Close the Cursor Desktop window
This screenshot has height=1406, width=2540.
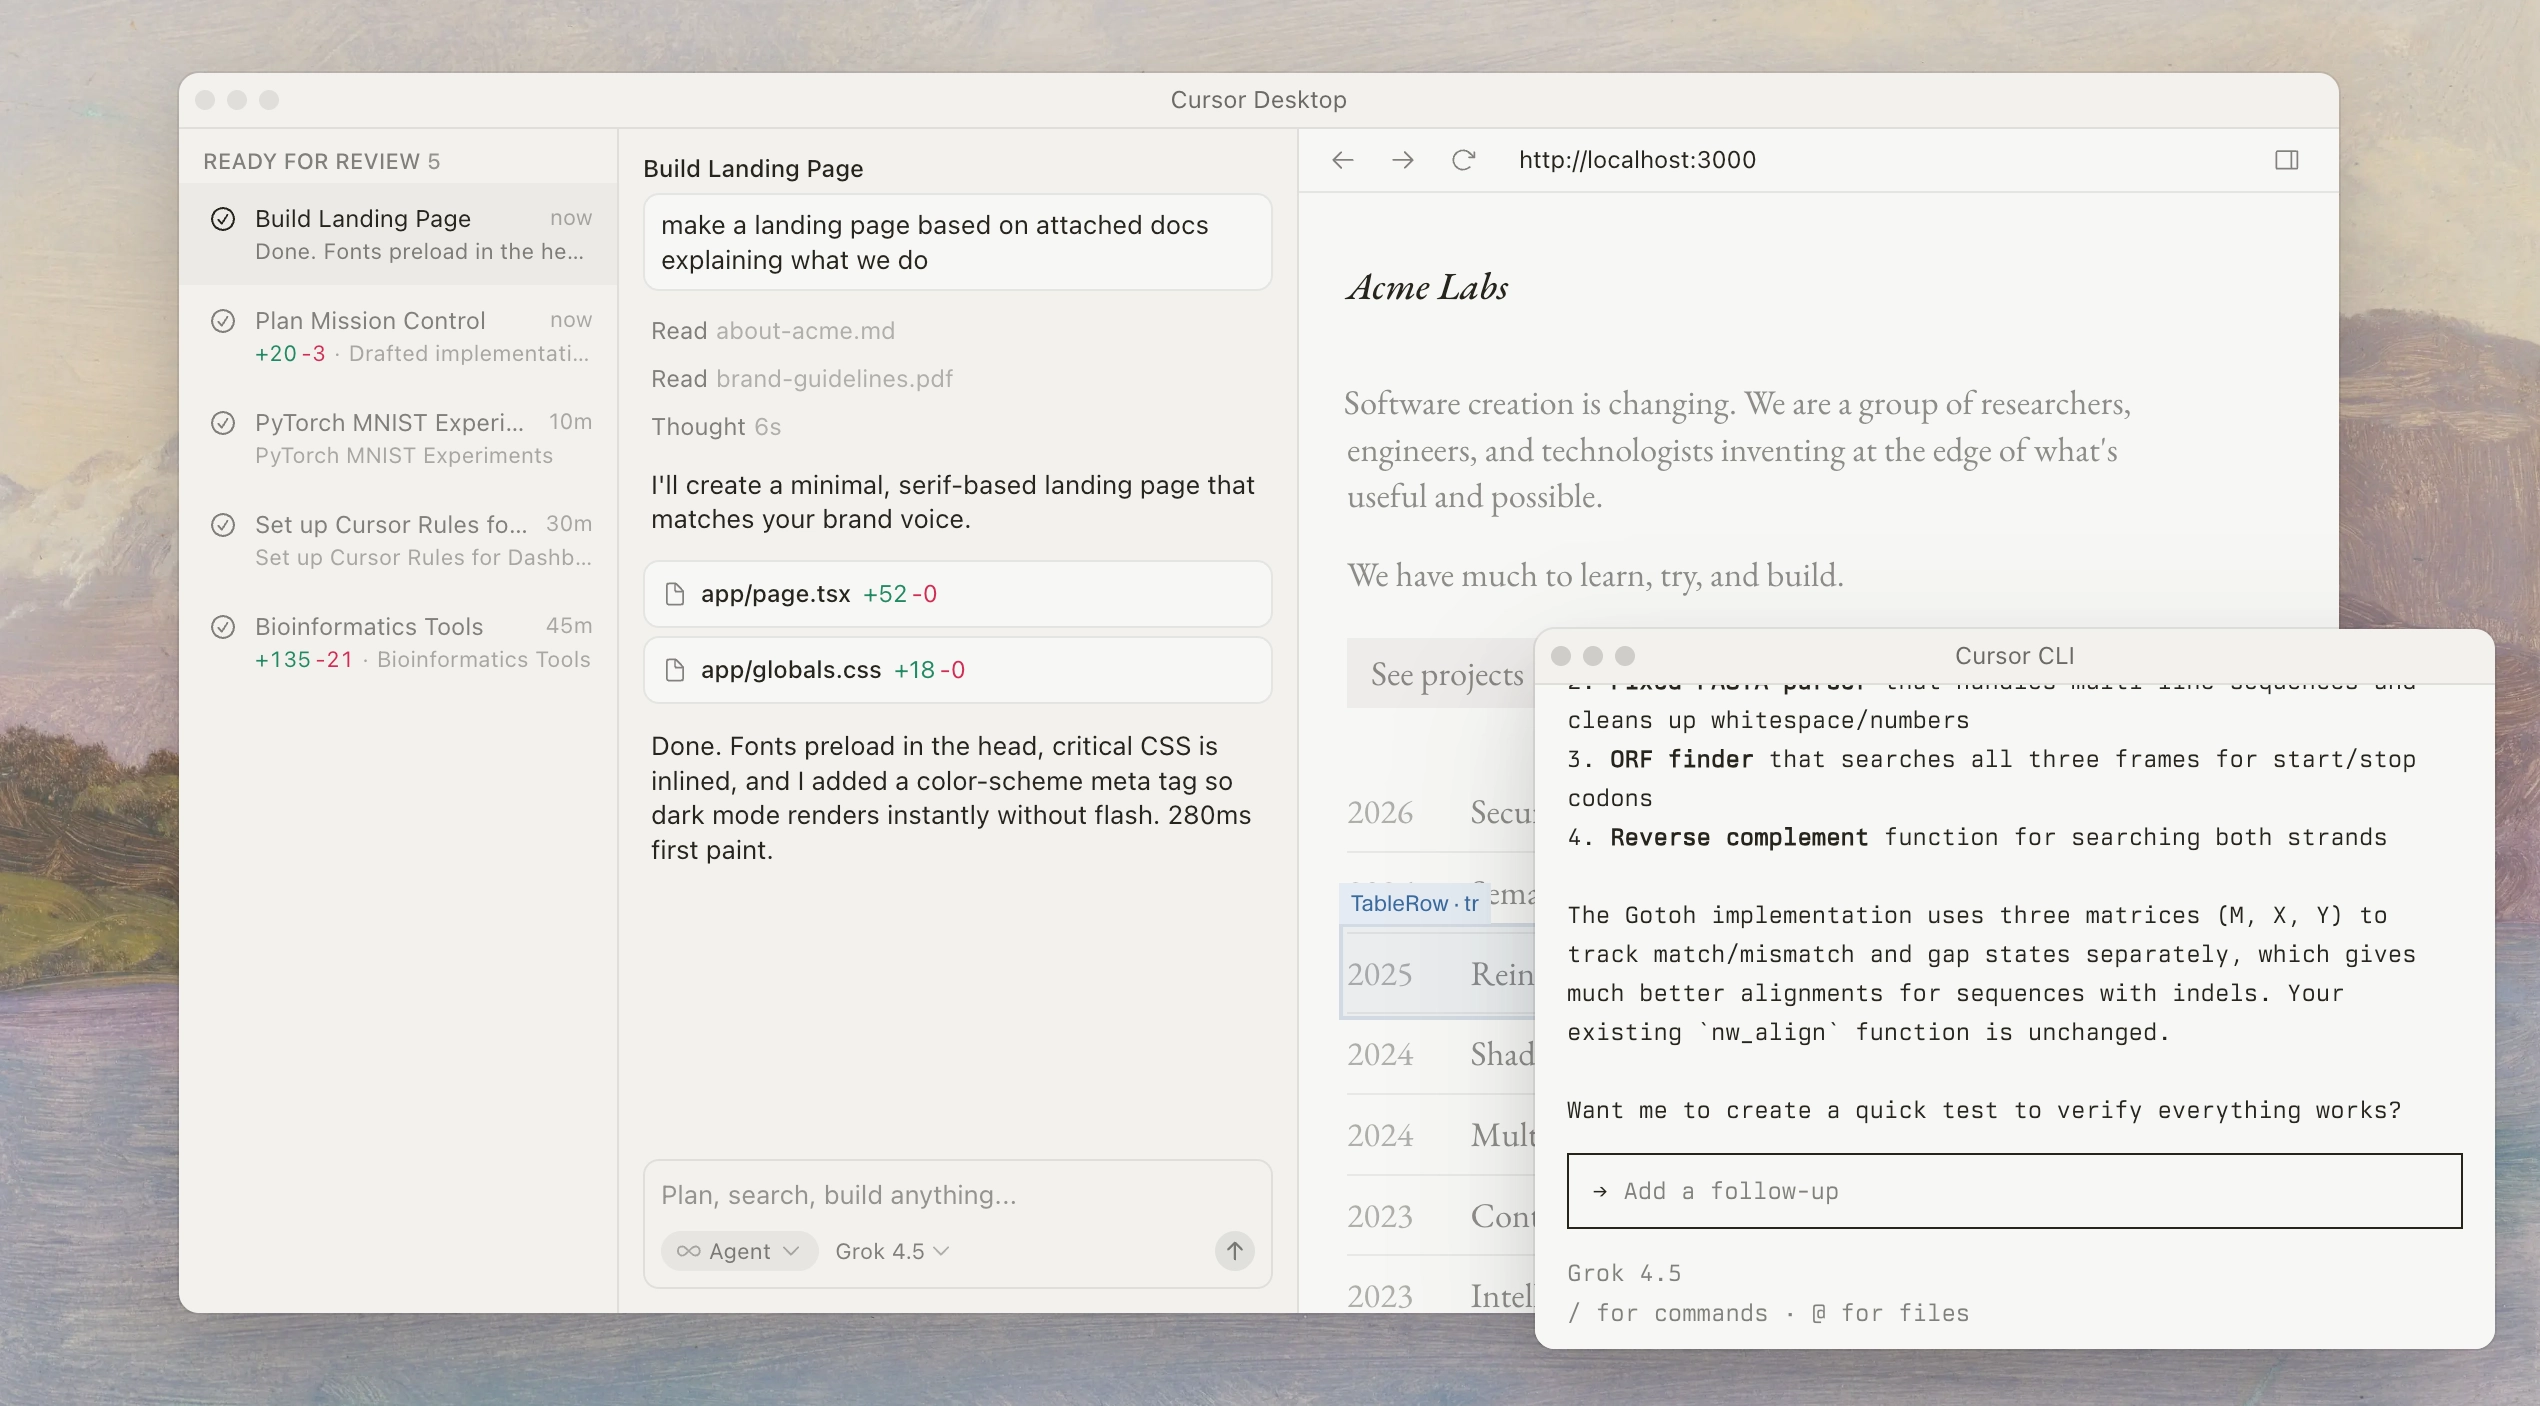tap(205, 100)
